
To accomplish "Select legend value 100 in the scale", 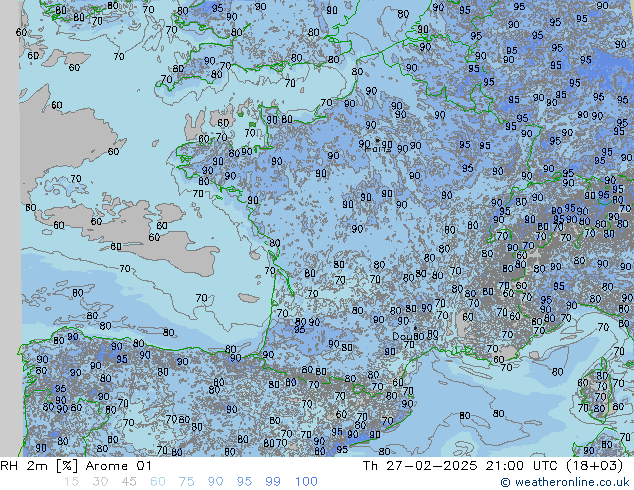I will pos(306,482).
